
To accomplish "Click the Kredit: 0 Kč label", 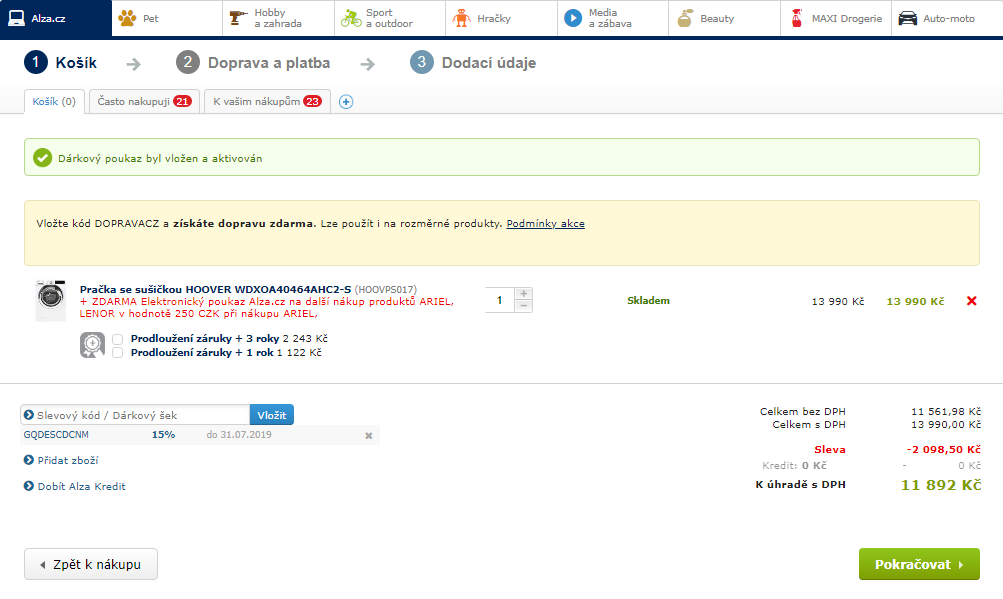I will point(794,465).
